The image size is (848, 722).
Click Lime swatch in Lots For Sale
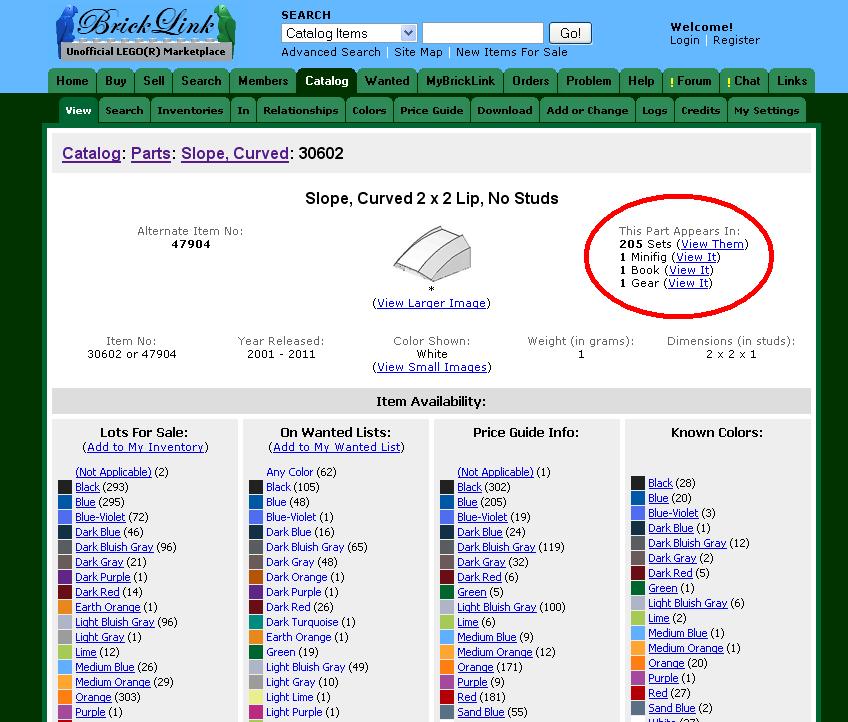coord(65,652)
